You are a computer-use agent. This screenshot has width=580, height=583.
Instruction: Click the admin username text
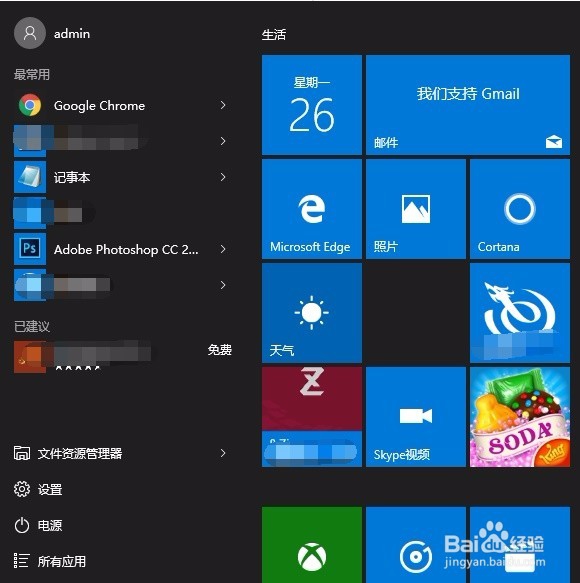pyautogui.click(x=72, y=34)
